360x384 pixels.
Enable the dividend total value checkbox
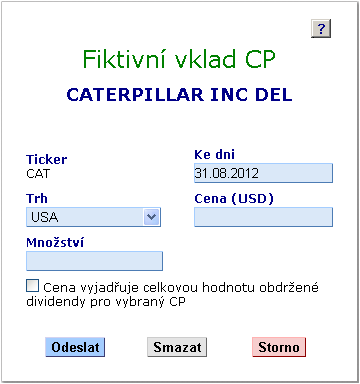click(x=32, y=286)
